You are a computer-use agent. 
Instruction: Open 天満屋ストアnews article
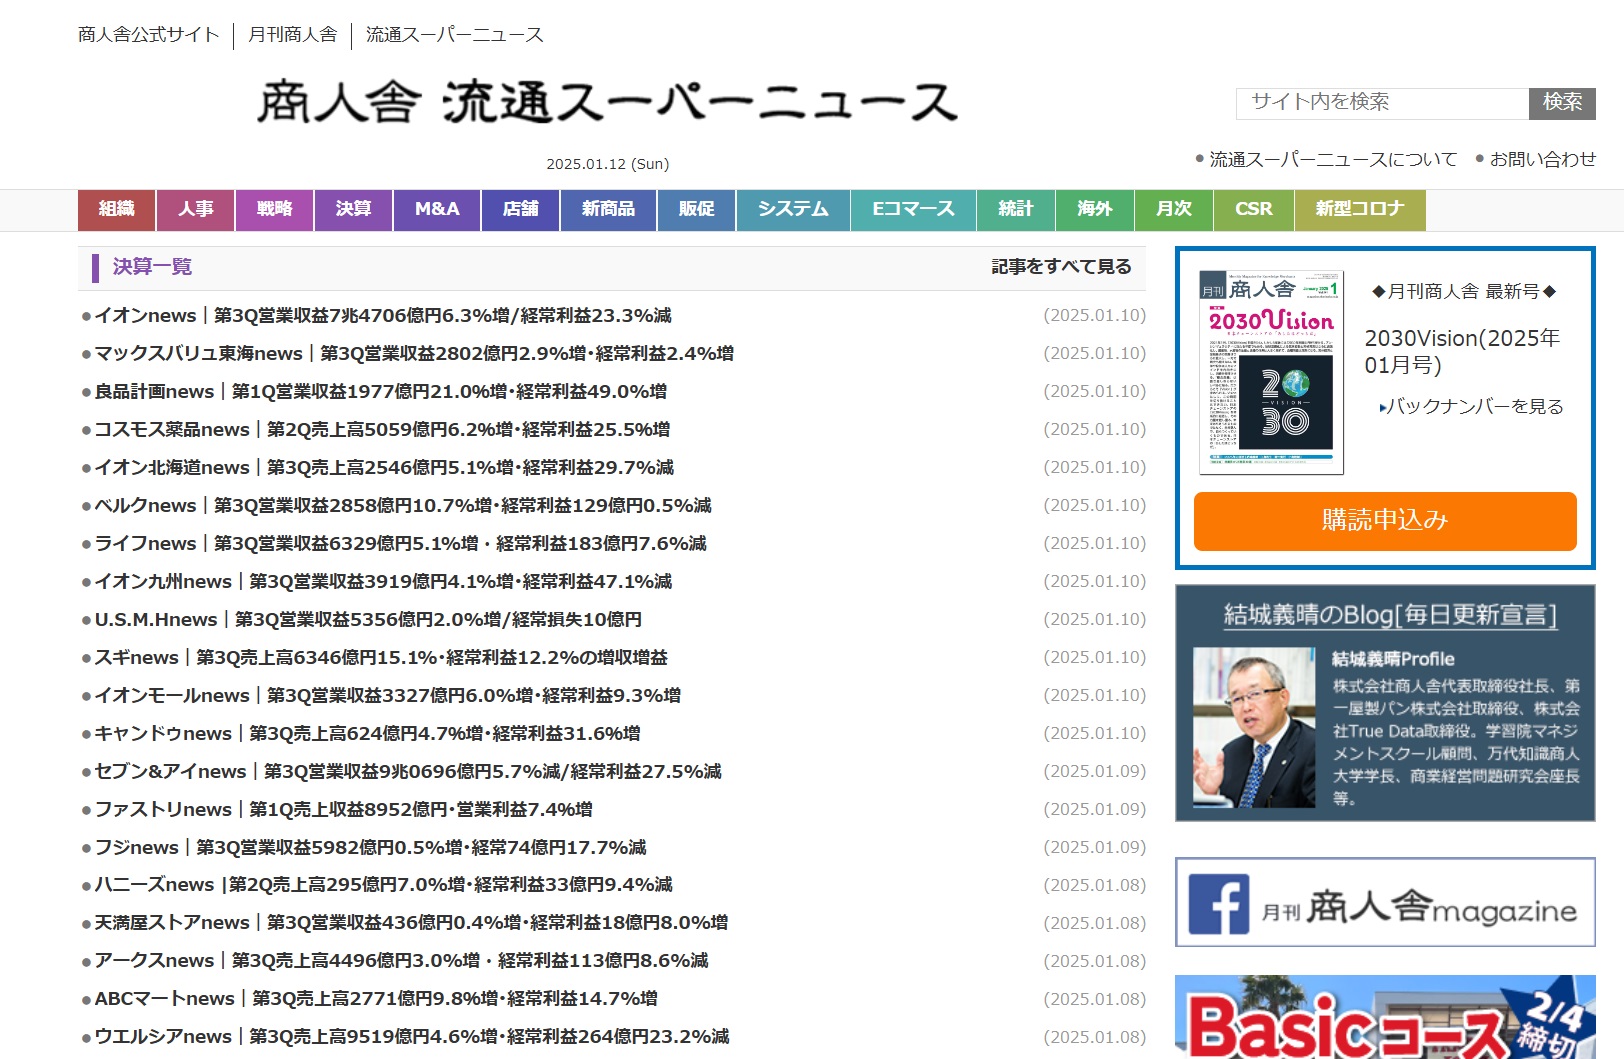(x=411, y=923)
